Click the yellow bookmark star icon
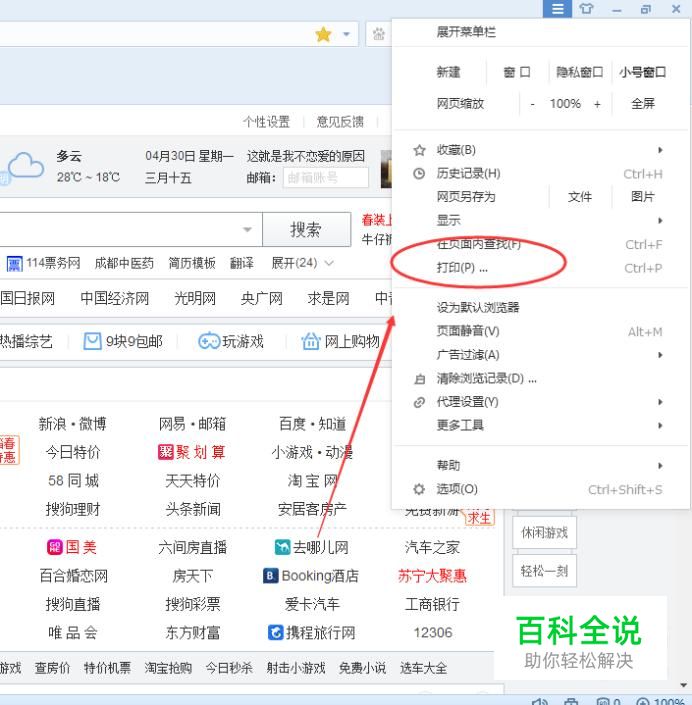The image size is (692, 705). pyautogui.click(x=323, y=34)
